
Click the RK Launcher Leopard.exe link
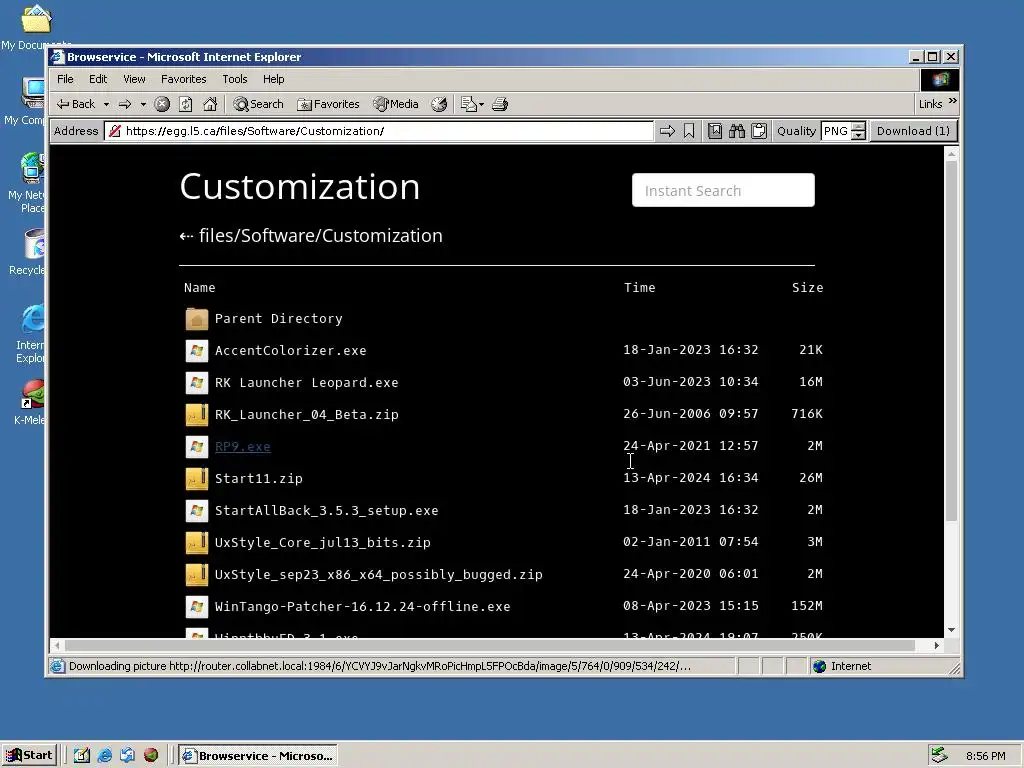point(306,383)
